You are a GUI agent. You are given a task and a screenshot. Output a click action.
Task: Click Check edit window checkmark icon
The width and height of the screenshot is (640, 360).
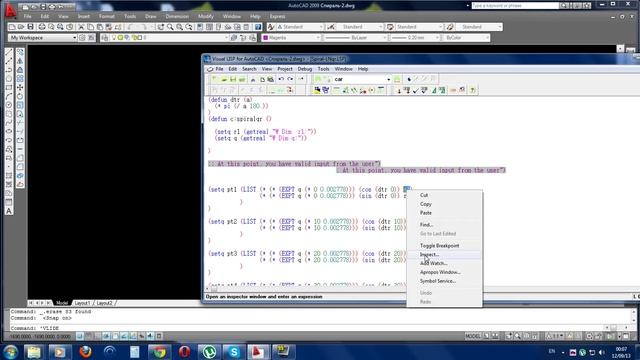point(416,90)
